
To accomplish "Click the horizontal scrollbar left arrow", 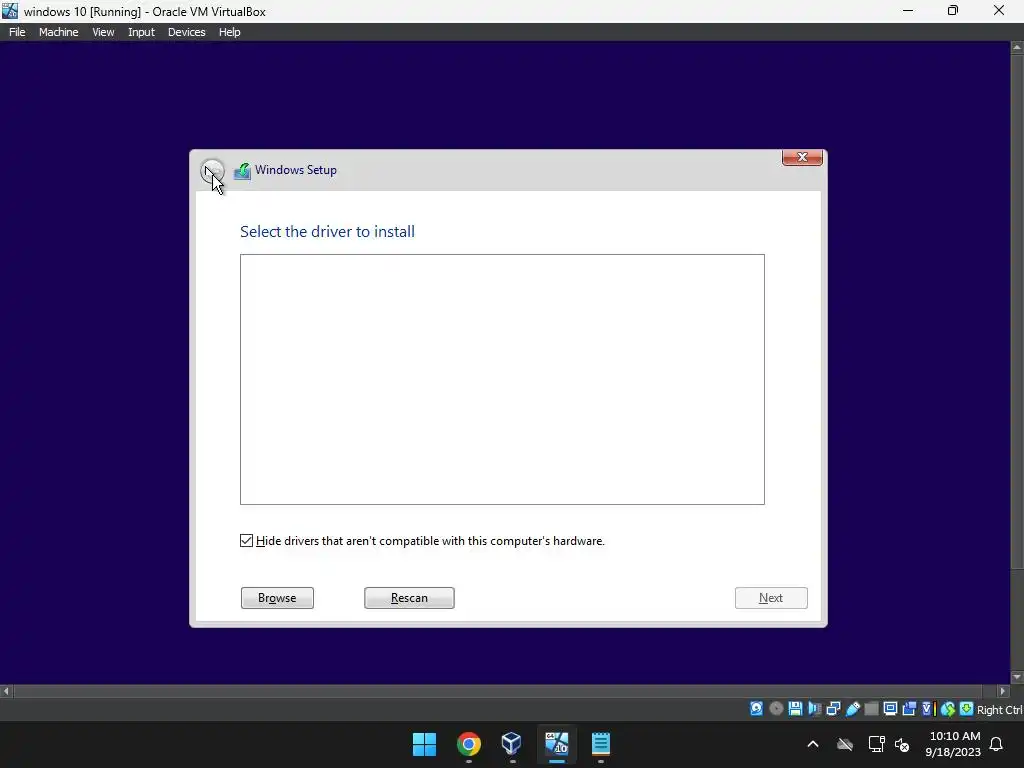I will (x=6, y=690).
